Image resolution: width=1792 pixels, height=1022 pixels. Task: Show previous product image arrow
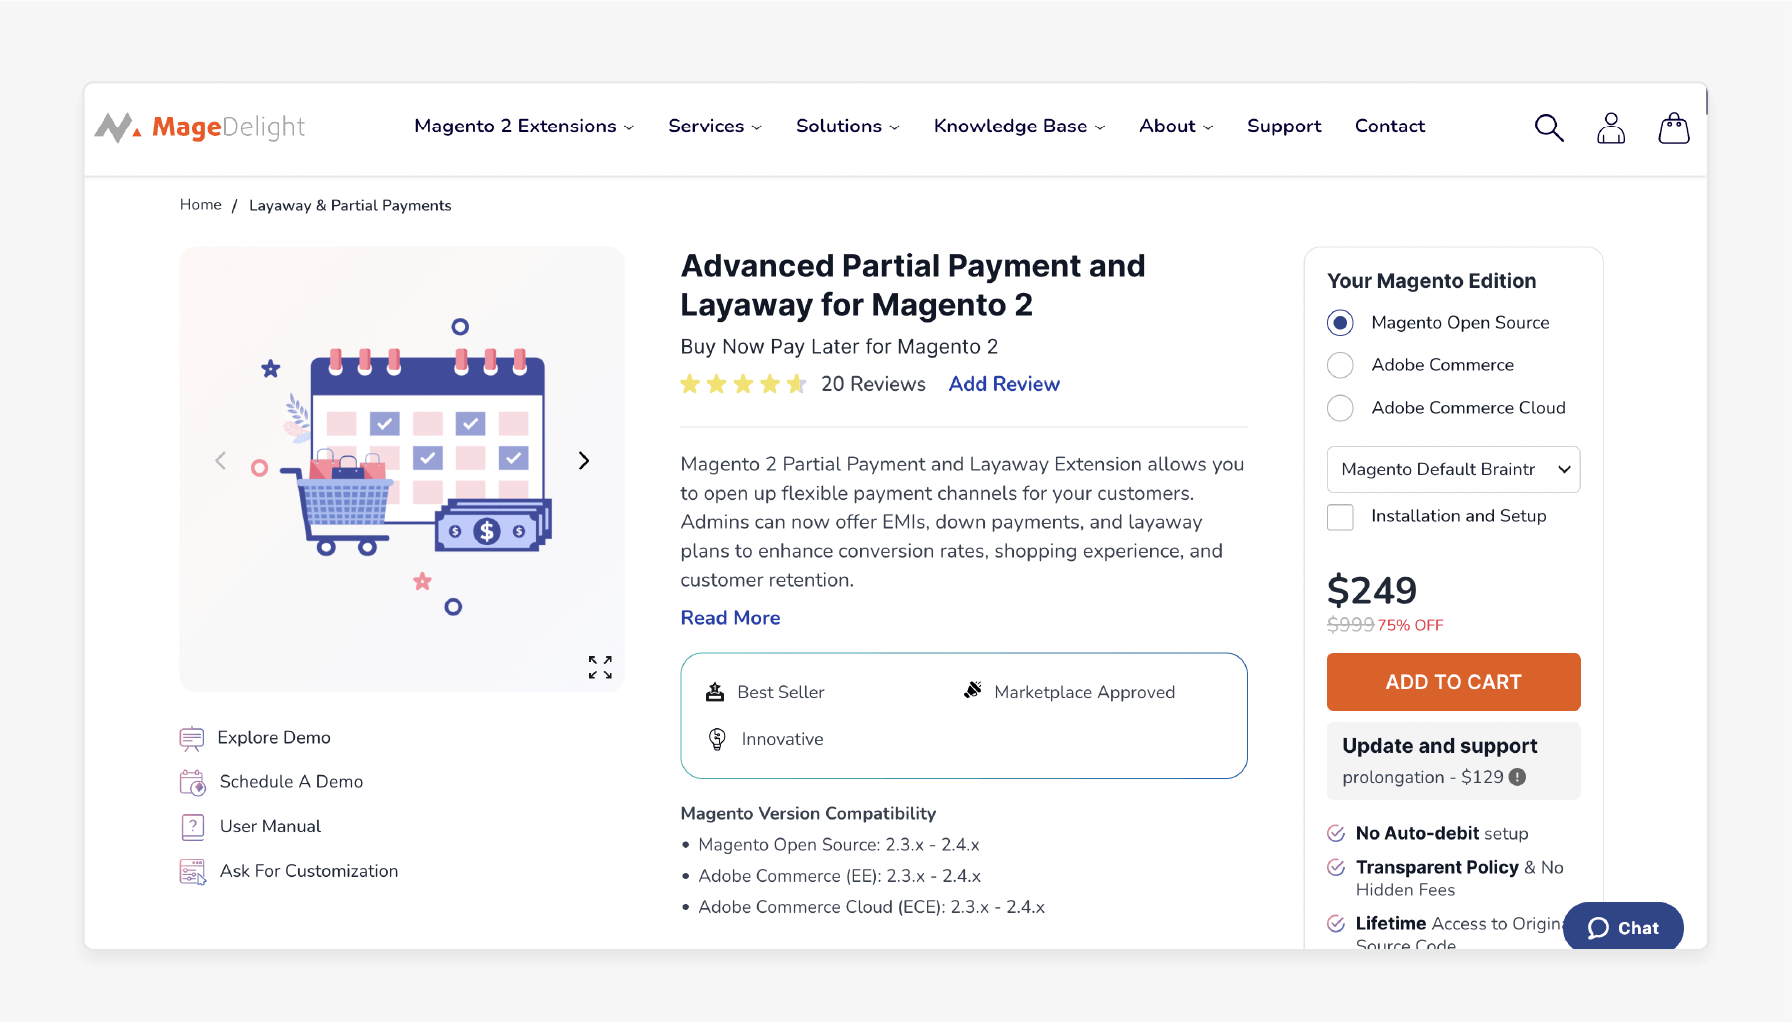point(221,460)
